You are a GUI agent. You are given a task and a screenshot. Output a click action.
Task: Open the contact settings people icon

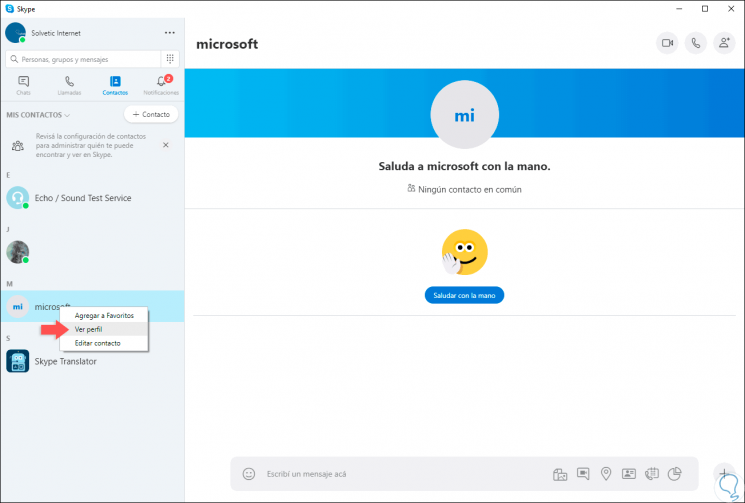(x=18, y=145)
